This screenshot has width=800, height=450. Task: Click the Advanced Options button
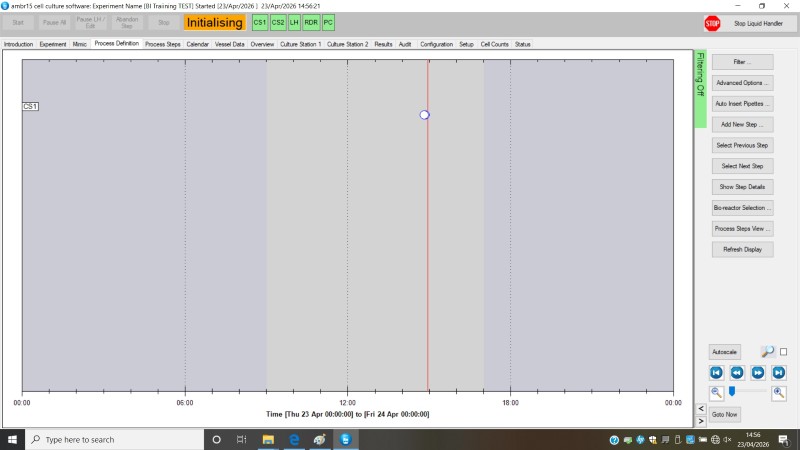point(742,83)
